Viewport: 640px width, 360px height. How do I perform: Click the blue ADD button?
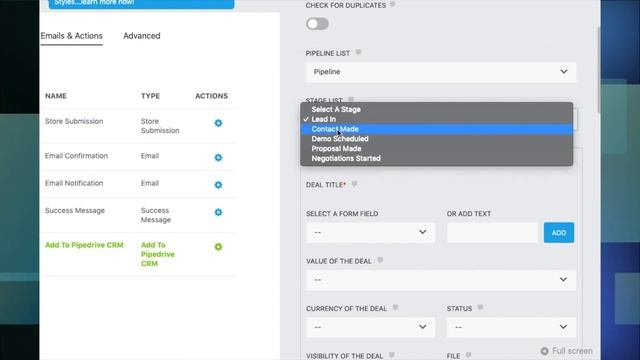coord(559,233)
